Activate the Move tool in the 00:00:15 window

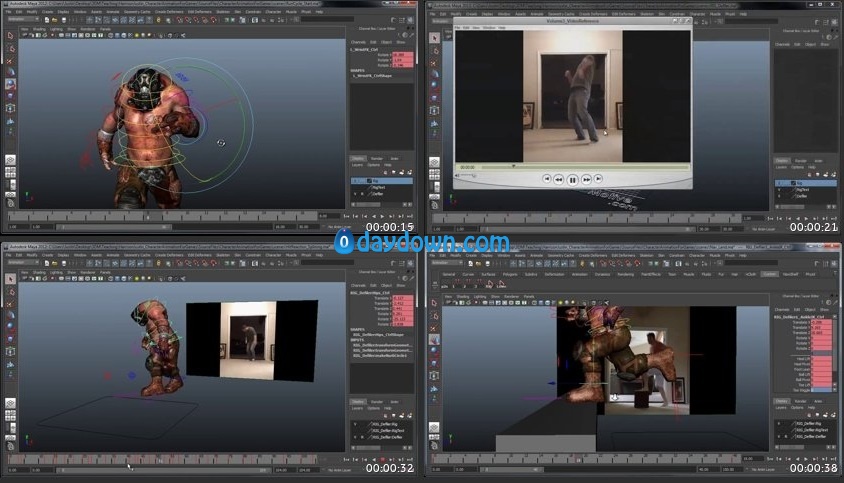10,72
